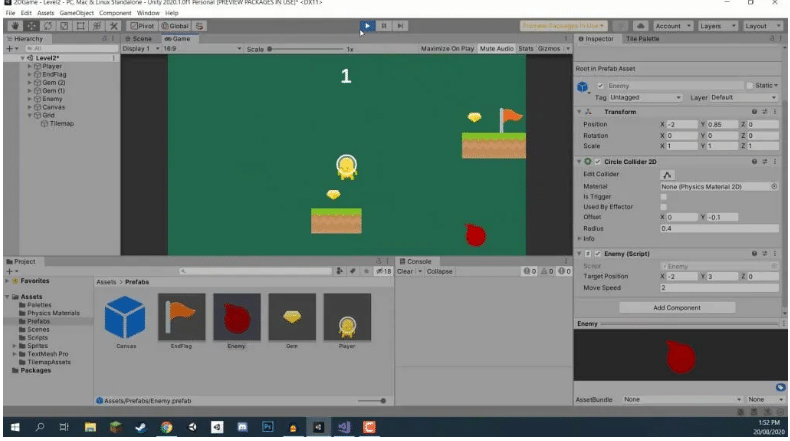The image size is (790, 441).
Task: Enable the Used By Effector checkbox
Action: 665,207
